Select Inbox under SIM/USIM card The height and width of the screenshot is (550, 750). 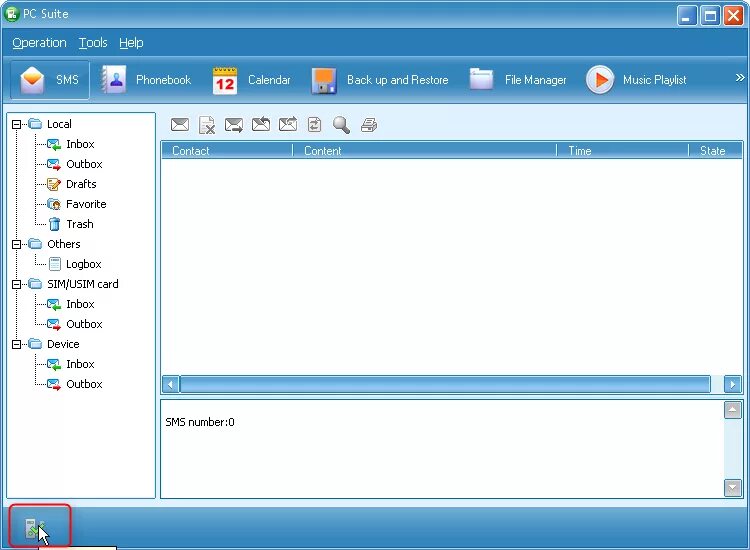[x=71, y=304]
